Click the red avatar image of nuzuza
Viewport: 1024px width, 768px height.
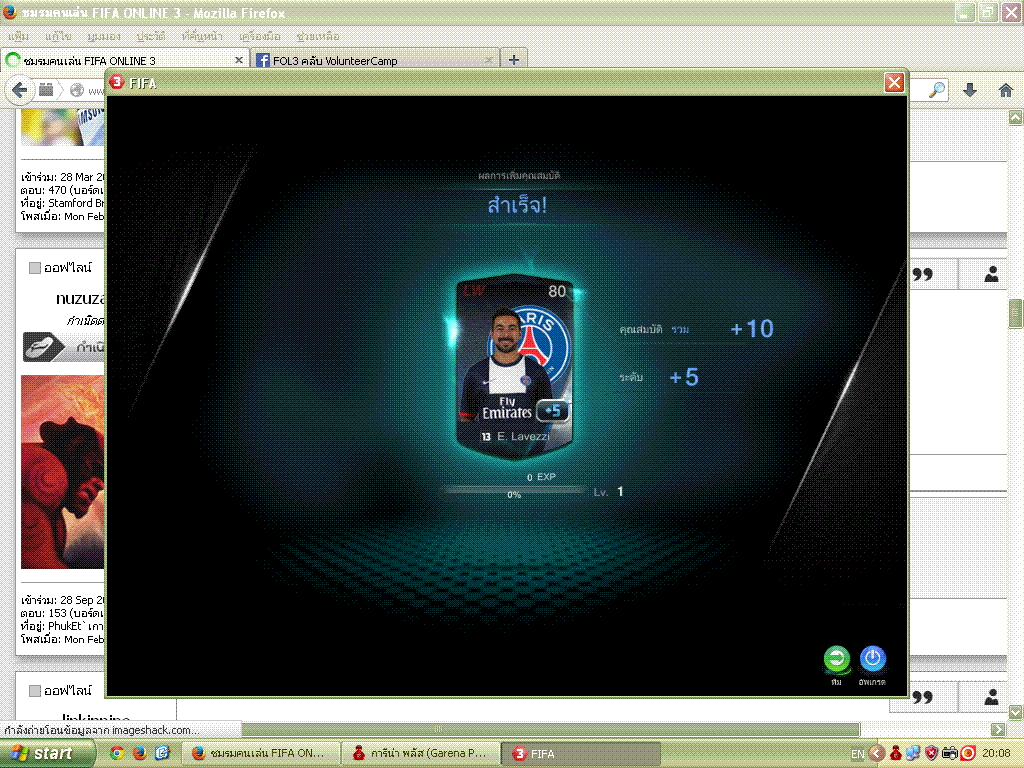(63, 472)
